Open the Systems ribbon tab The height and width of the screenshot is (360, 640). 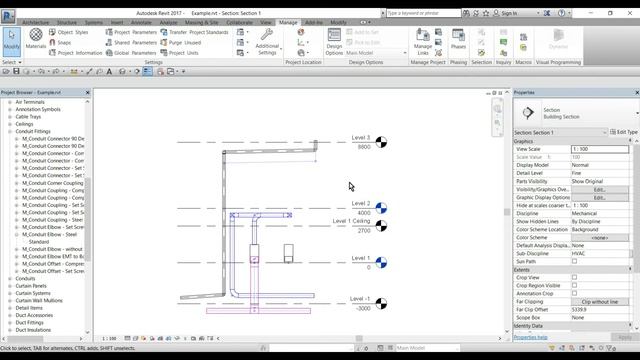(93, 22)
